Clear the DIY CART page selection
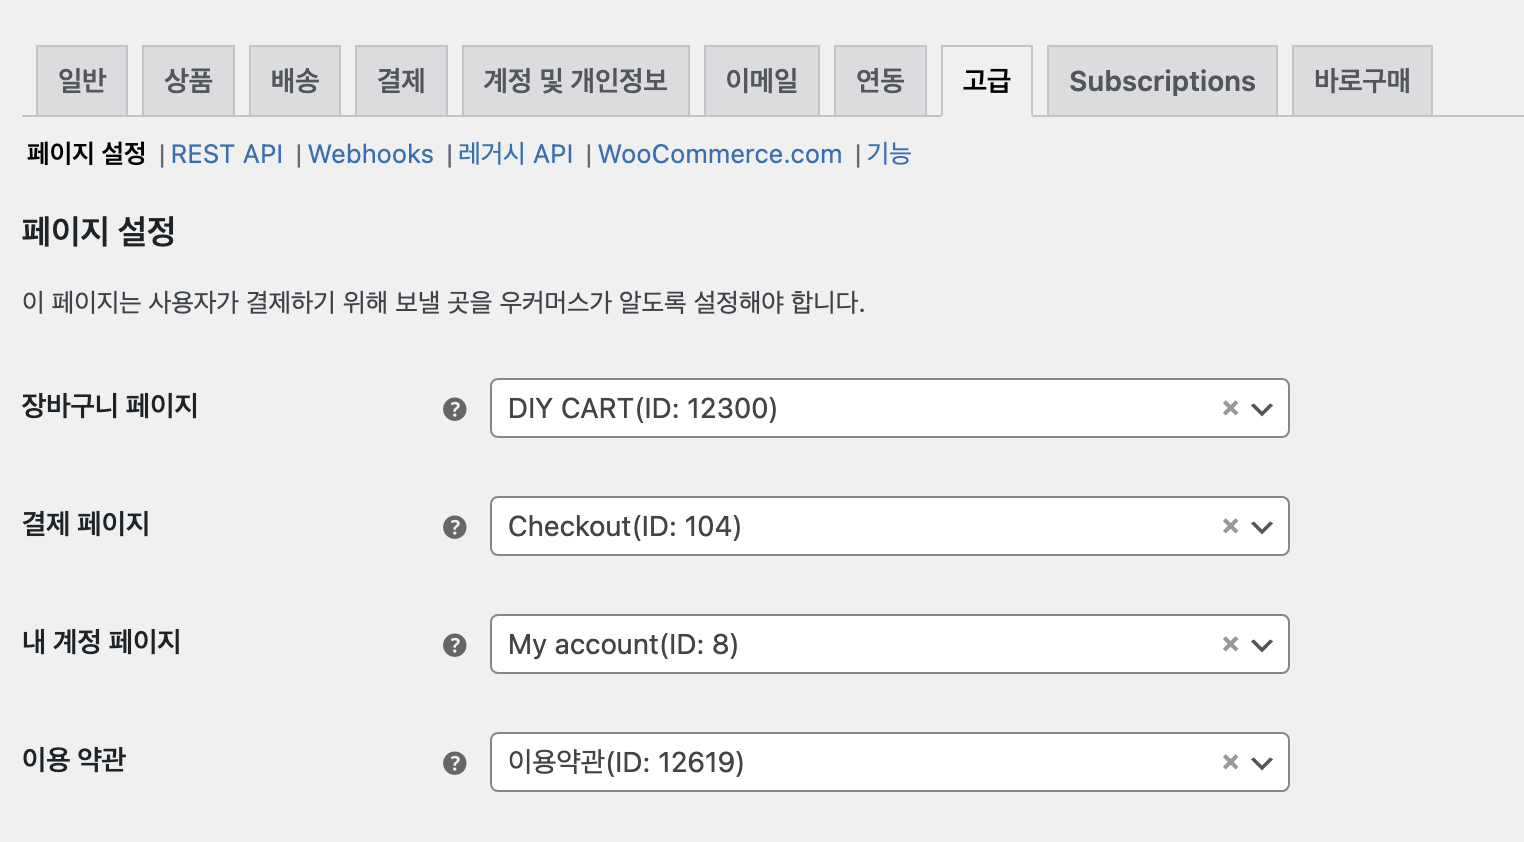1524x842 pixels. (x=1230, y=408)
